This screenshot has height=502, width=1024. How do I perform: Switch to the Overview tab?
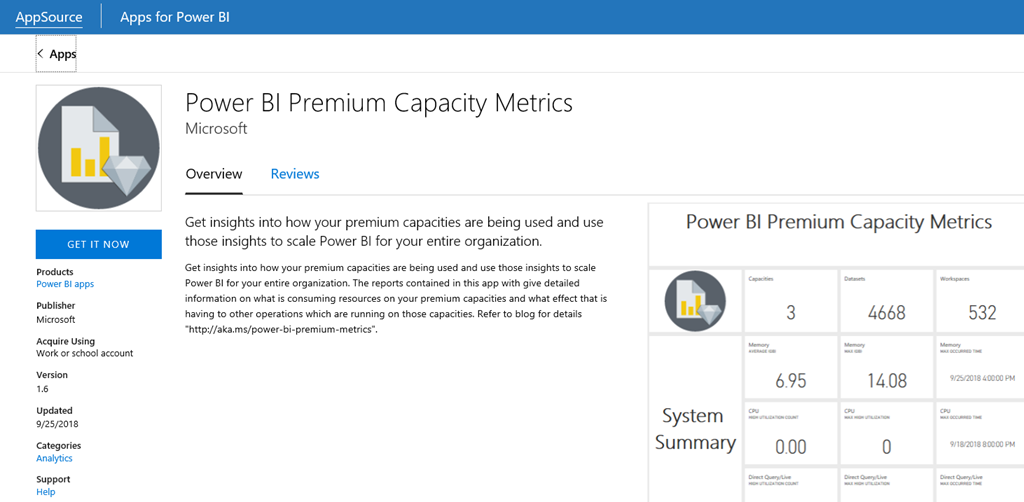tap(214, 174)
